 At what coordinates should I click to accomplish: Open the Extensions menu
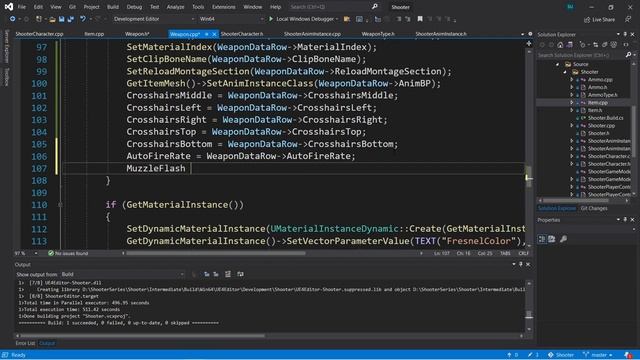(x=224, y=7)
